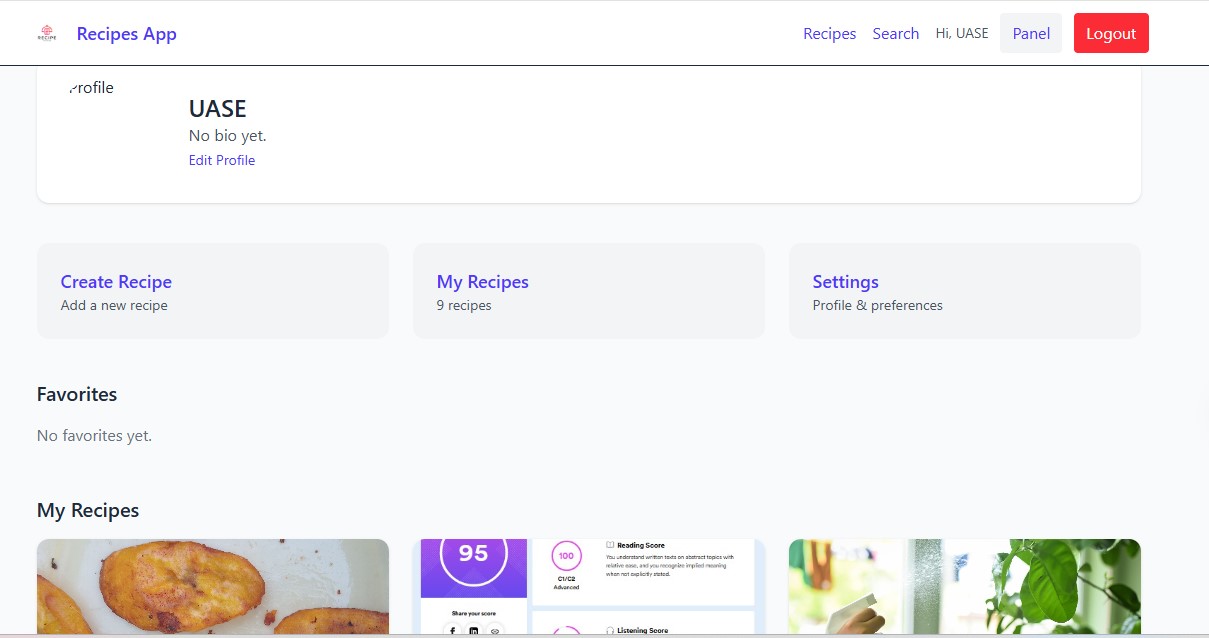Open the Create Recipe card
This screenshot has height=638, width=1209.
[x=212, y=291]
